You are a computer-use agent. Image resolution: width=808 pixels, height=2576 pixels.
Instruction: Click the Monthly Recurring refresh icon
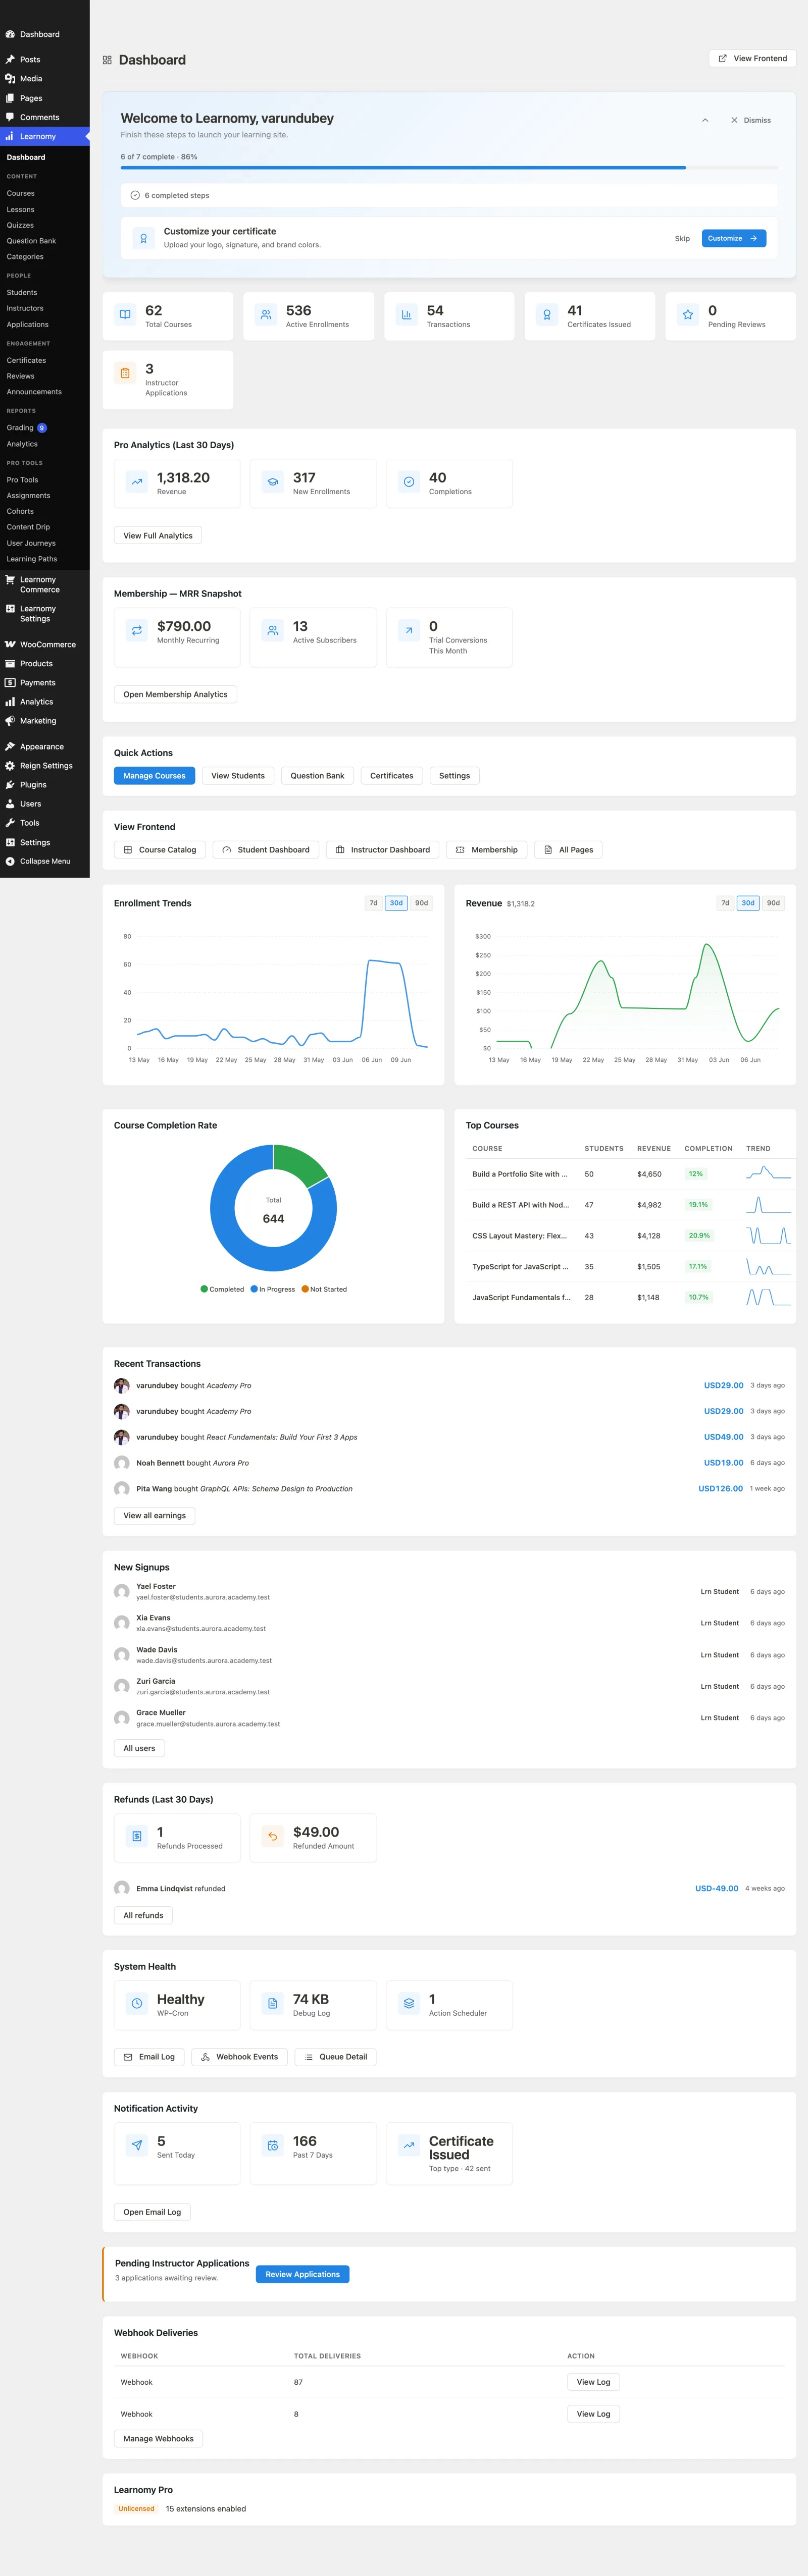137,630
